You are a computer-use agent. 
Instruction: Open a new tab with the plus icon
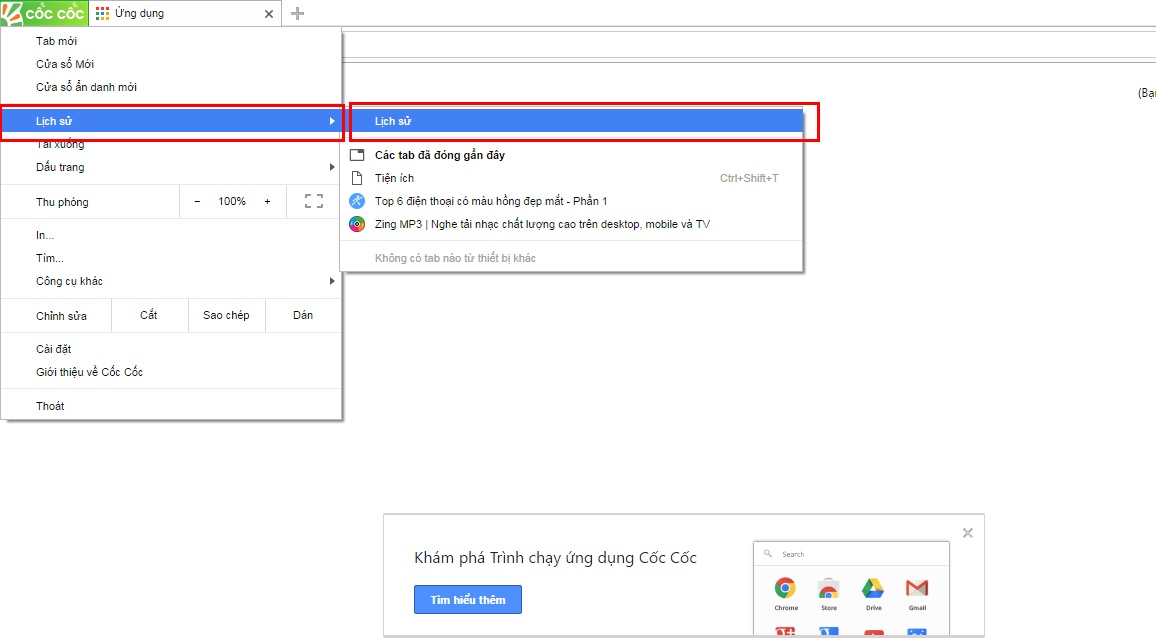click(x=297, y=14)
